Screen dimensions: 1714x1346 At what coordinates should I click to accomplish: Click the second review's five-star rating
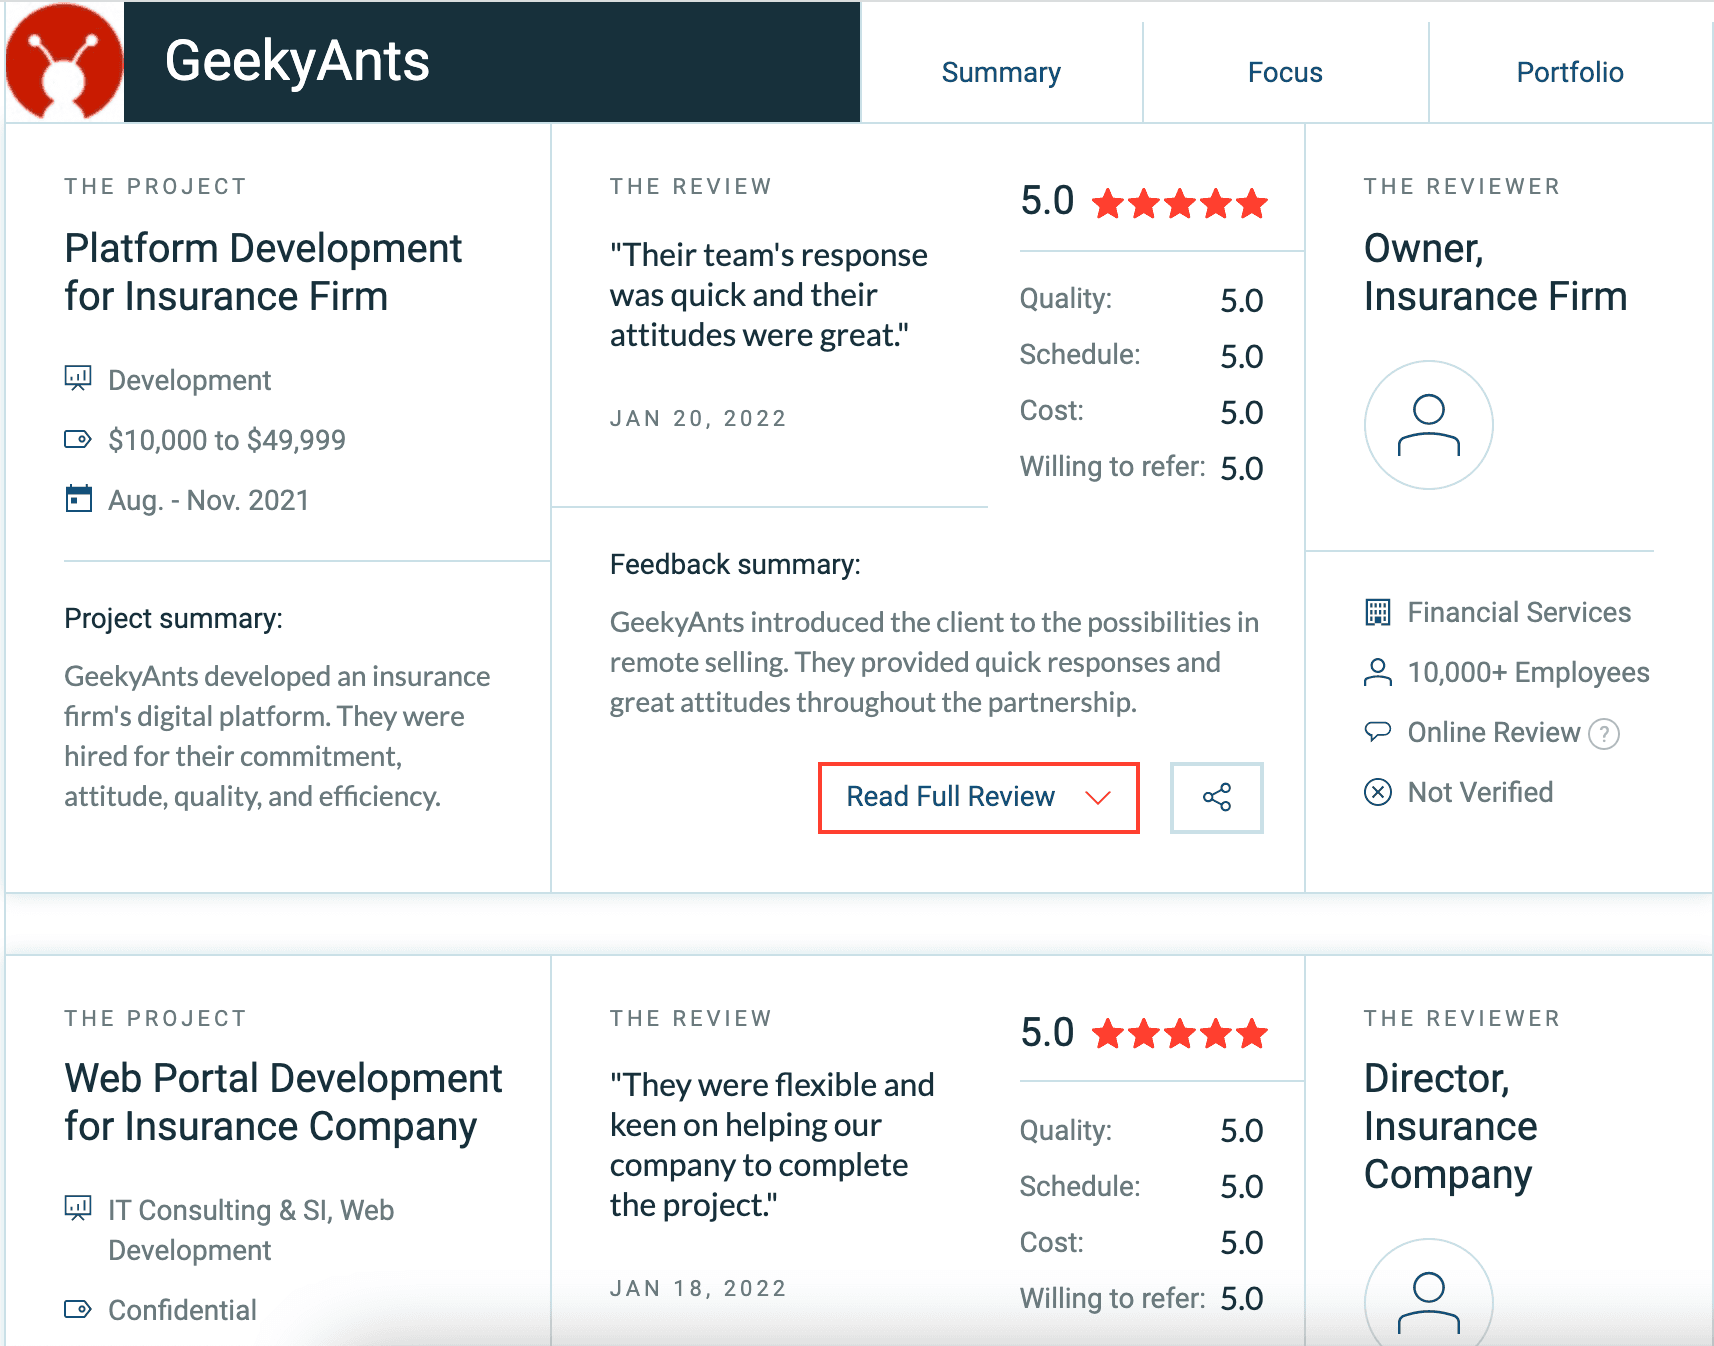point(1179,1034)
